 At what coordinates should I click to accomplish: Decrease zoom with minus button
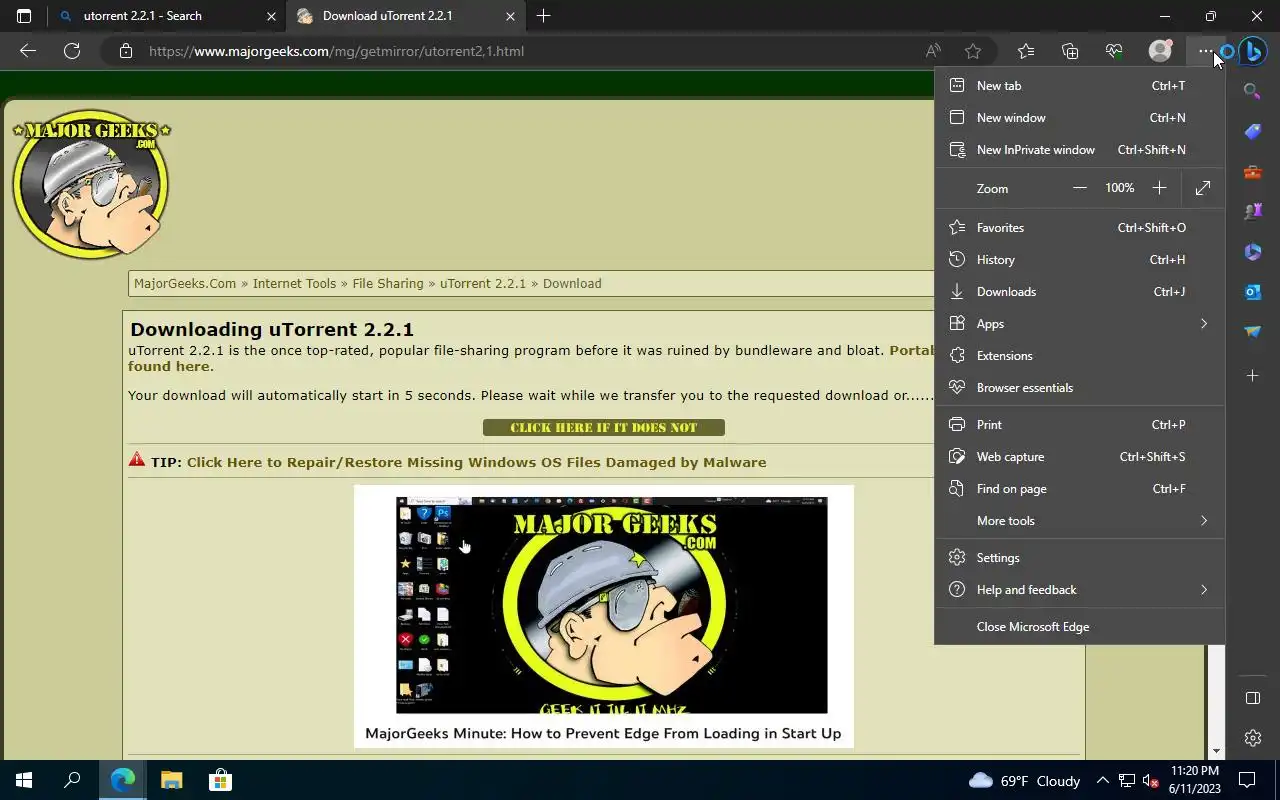point(1079,188)
